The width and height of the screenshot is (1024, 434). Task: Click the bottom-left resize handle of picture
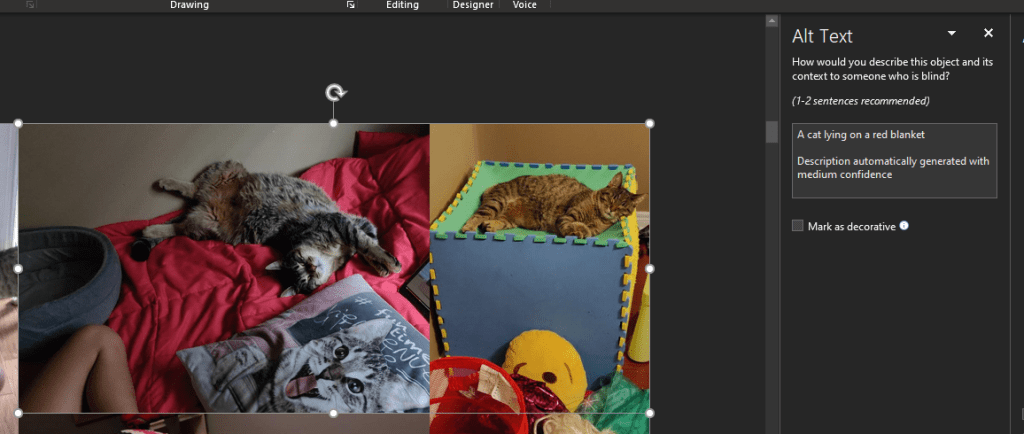[x=18, y=413]
